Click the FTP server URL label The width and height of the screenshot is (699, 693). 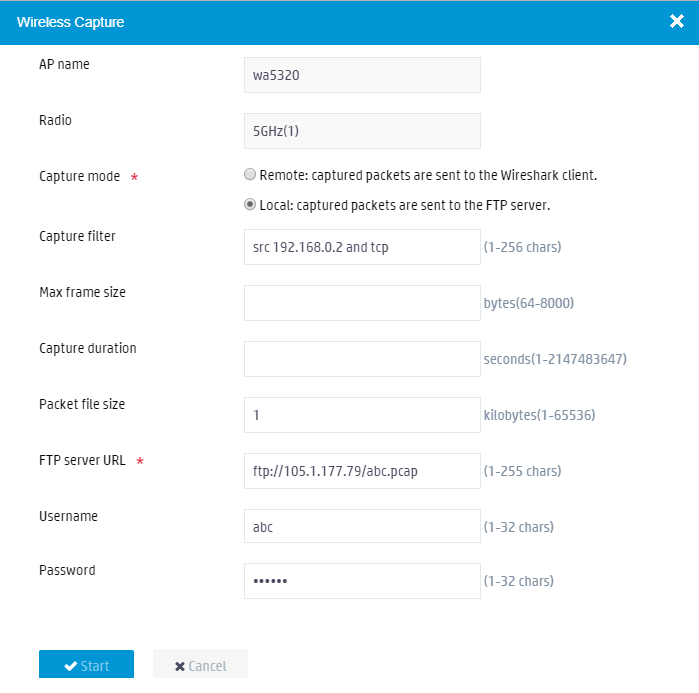(82, 460)
